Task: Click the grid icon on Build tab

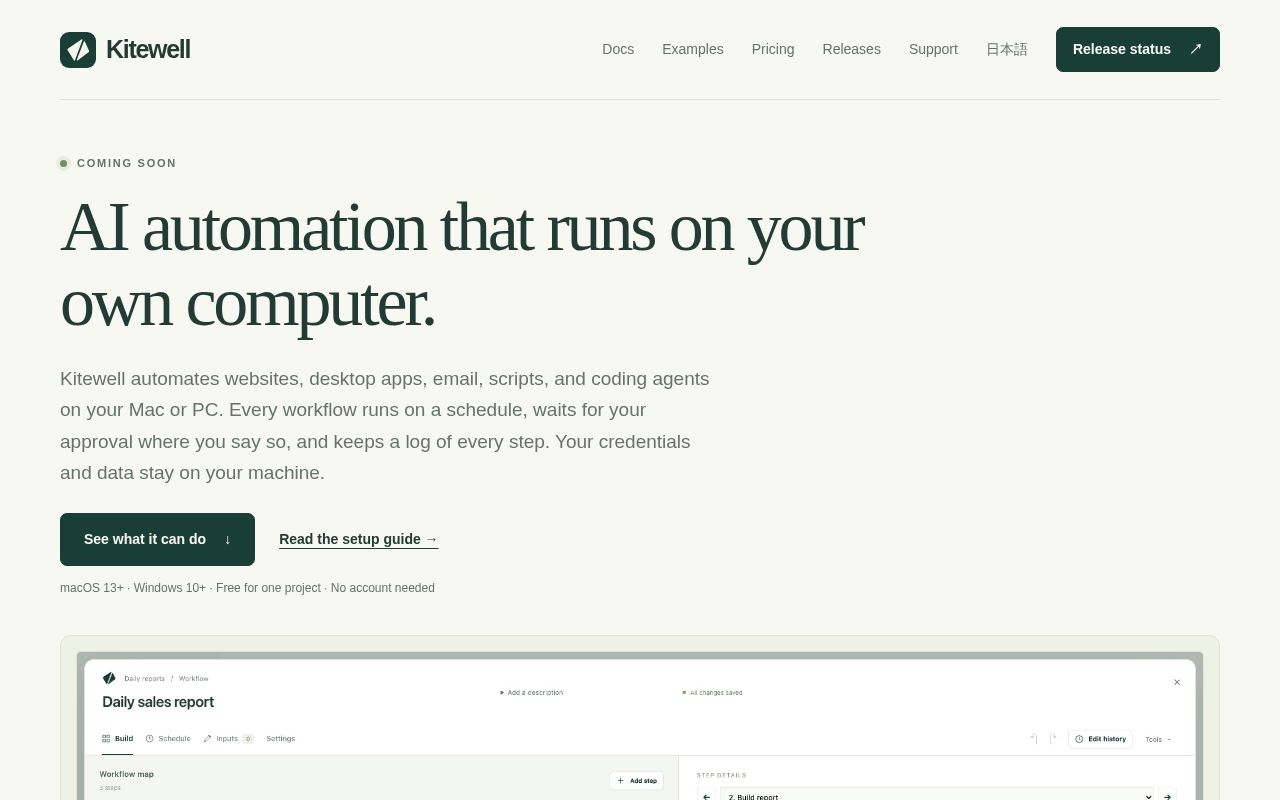Action: point(106,739)
